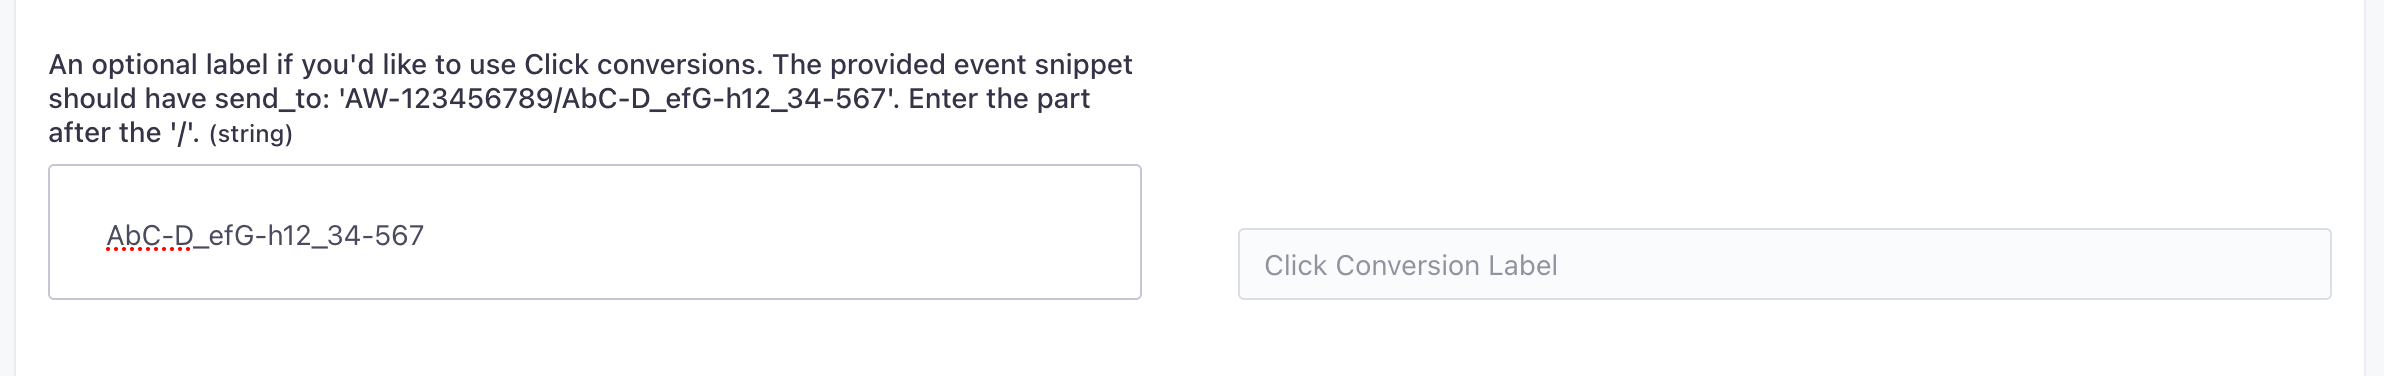The height and width of the screenshot is (376, 2384).
Task: Click the 'h12_34-567' ending of the example value
Action: 345,236
